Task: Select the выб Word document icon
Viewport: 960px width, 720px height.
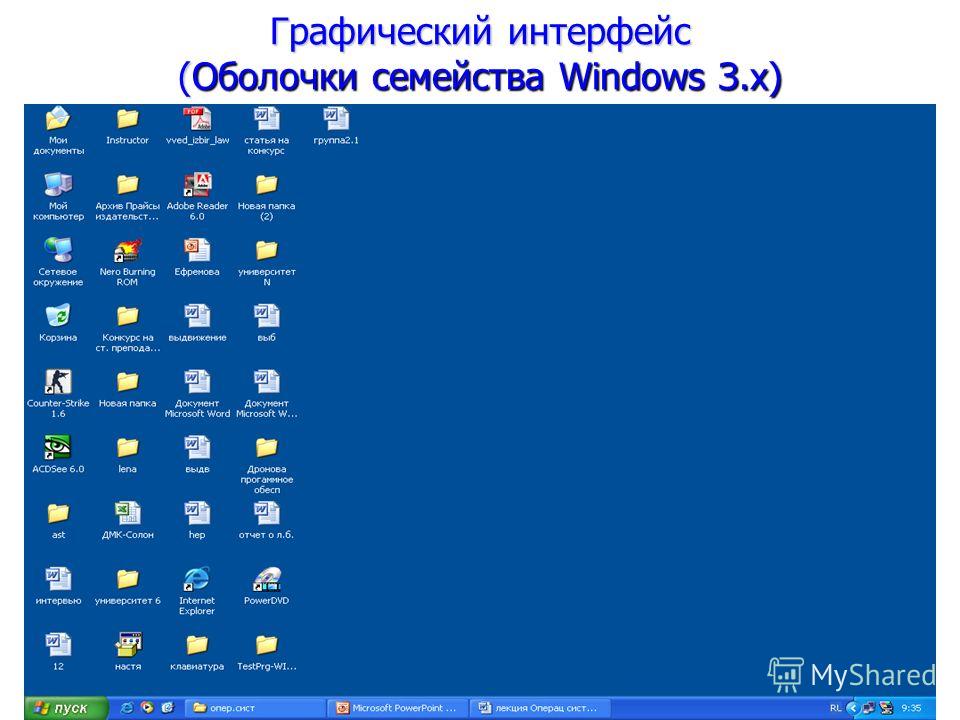Action: 266,316
